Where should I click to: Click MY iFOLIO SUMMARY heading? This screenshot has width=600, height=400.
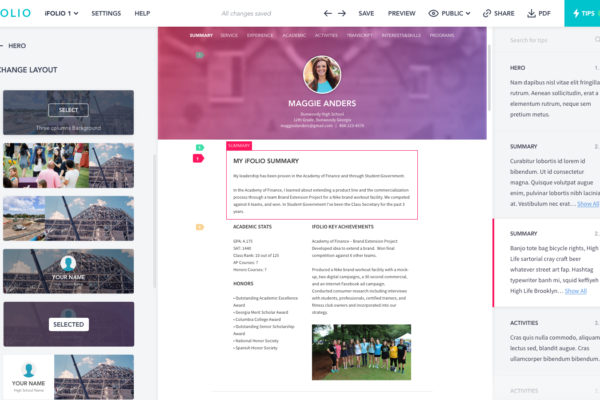point(266,161)
